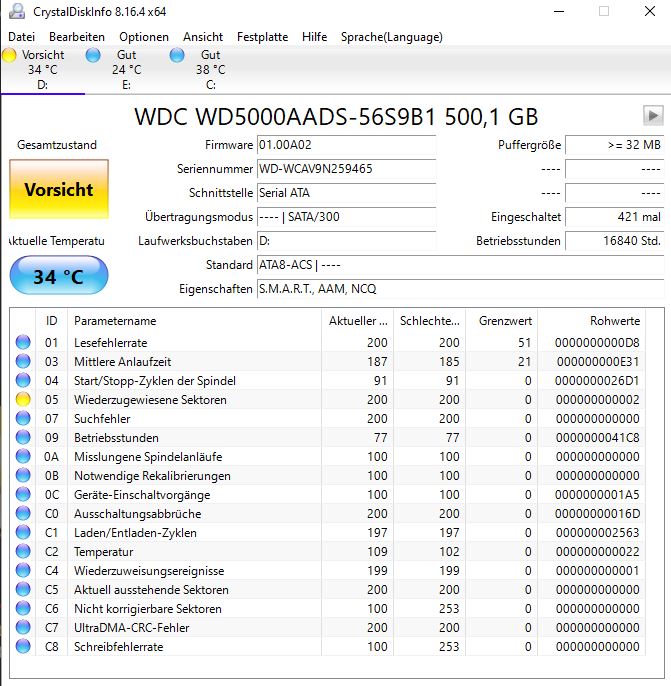Select the Wiederzugewiesene Sektoren row text
This screenshot has height=686, width=671.
(x=150, y=399)
